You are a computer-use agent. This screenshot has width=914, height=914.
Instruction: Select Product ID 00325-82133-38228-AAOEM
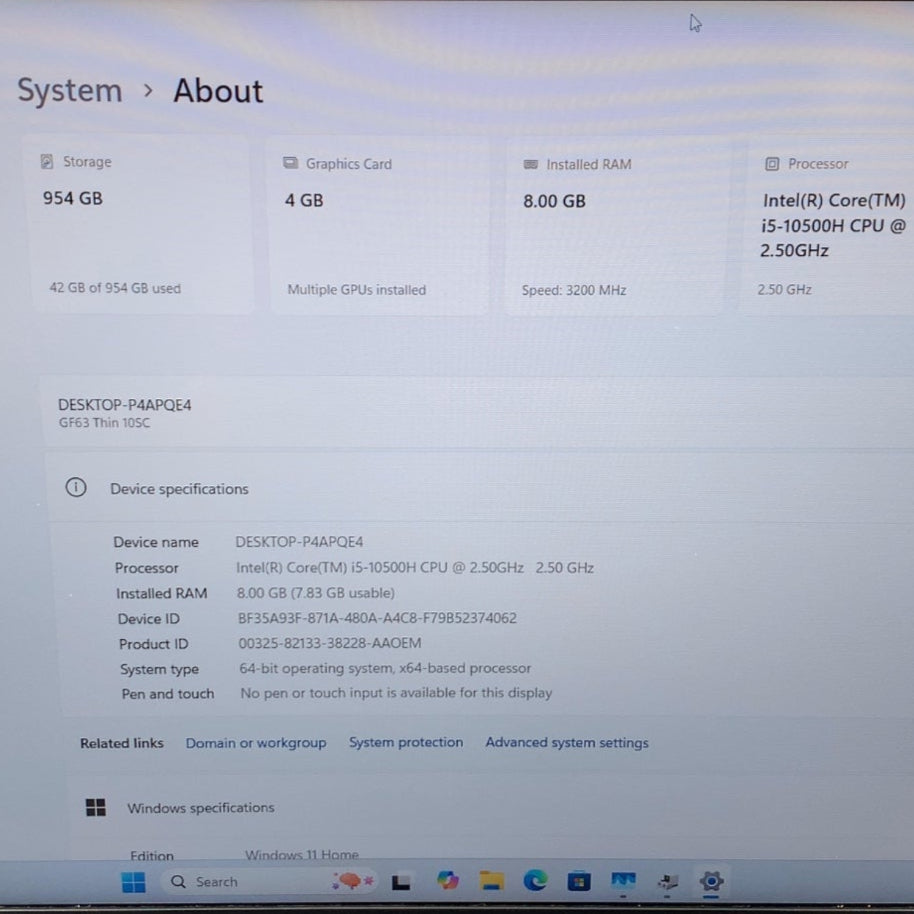tap(330, 643)
